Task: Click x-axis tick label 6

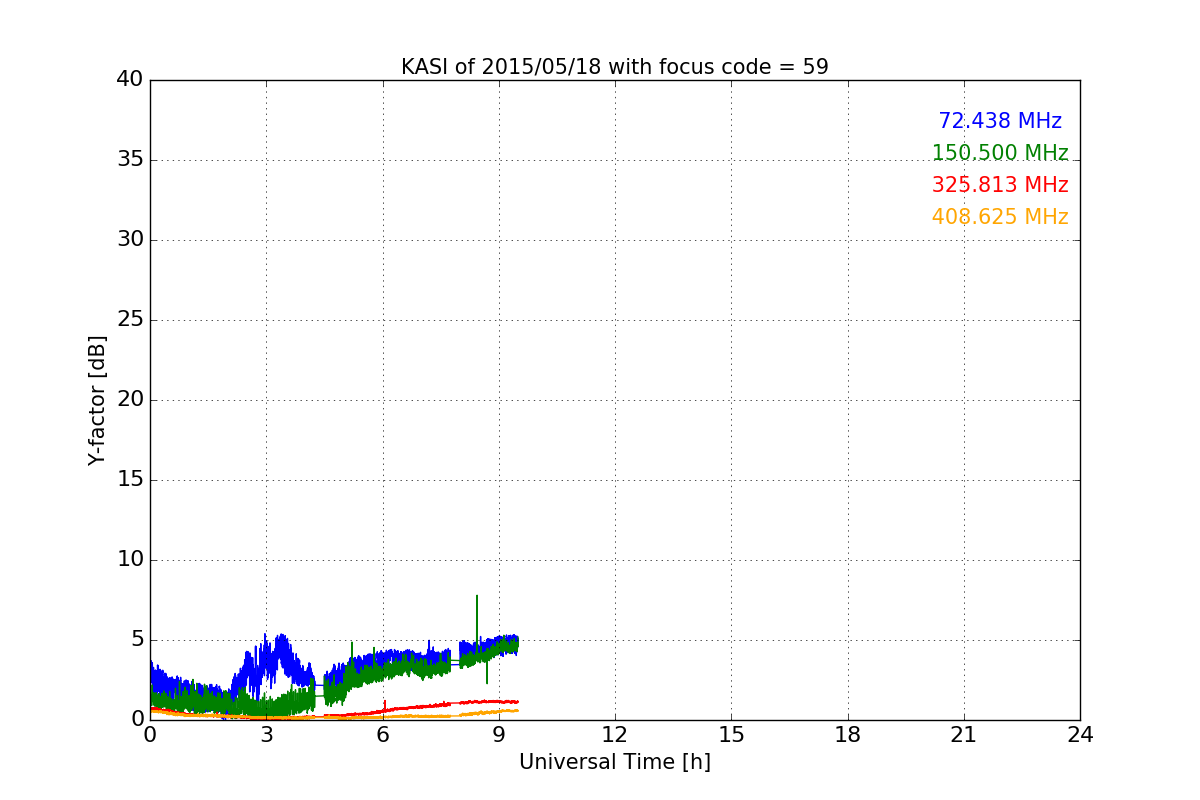Action: pos(383,735)
